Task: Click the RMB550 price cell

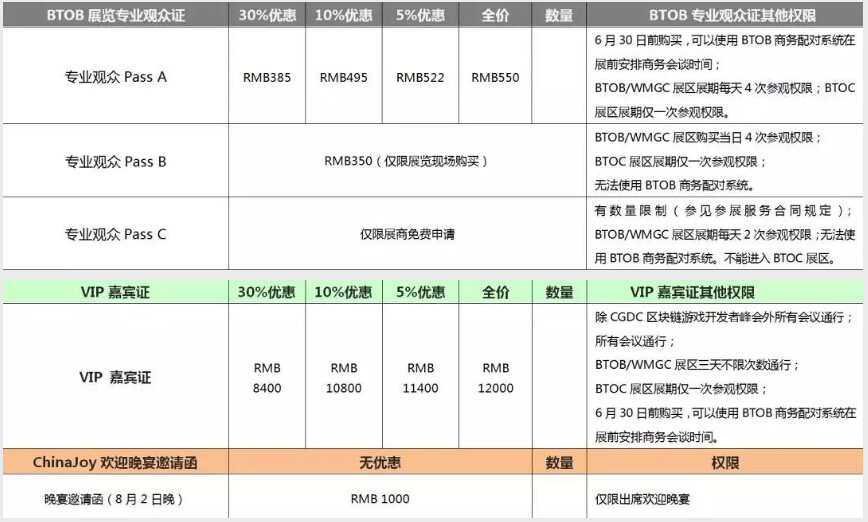Action: click(495, 77)
